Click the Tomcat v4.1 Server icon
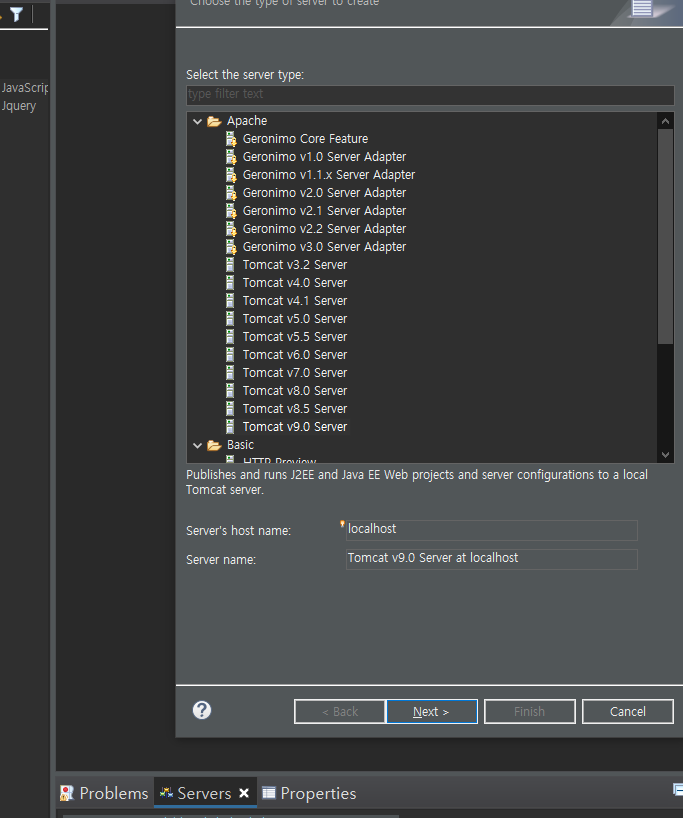The height and width of the screenshot is (818, 683). (230, 300)
